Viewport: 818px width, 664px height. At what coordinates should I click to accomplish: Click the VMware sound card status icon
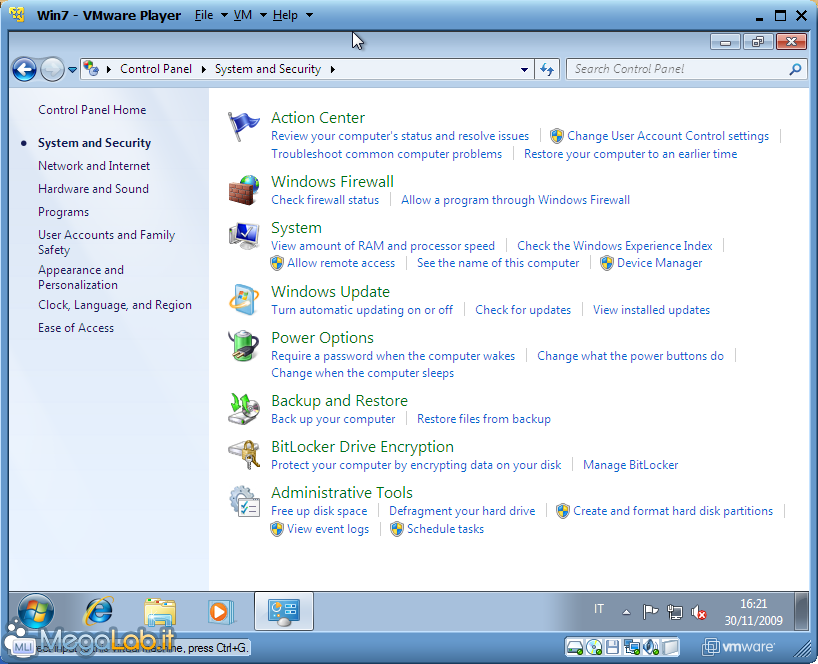tap(651, 648)
